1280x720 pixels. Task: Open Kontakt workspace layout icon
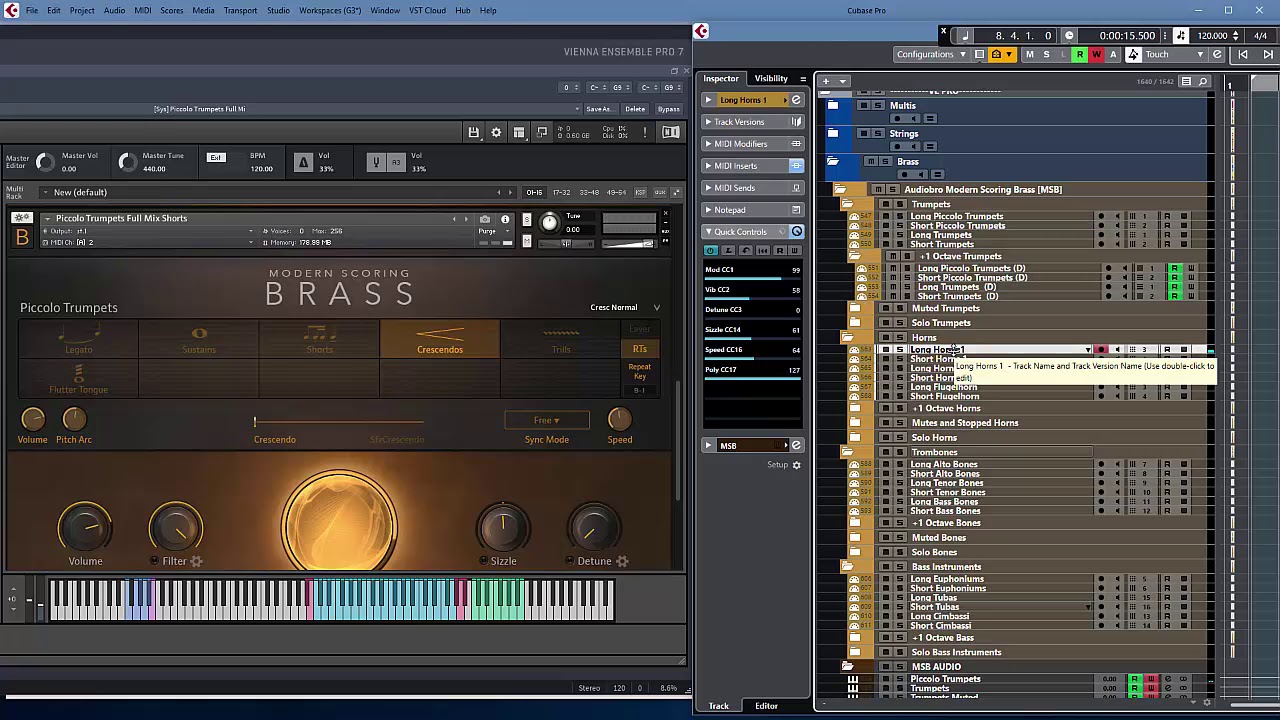pyautogui.click(x=519, y=132)
